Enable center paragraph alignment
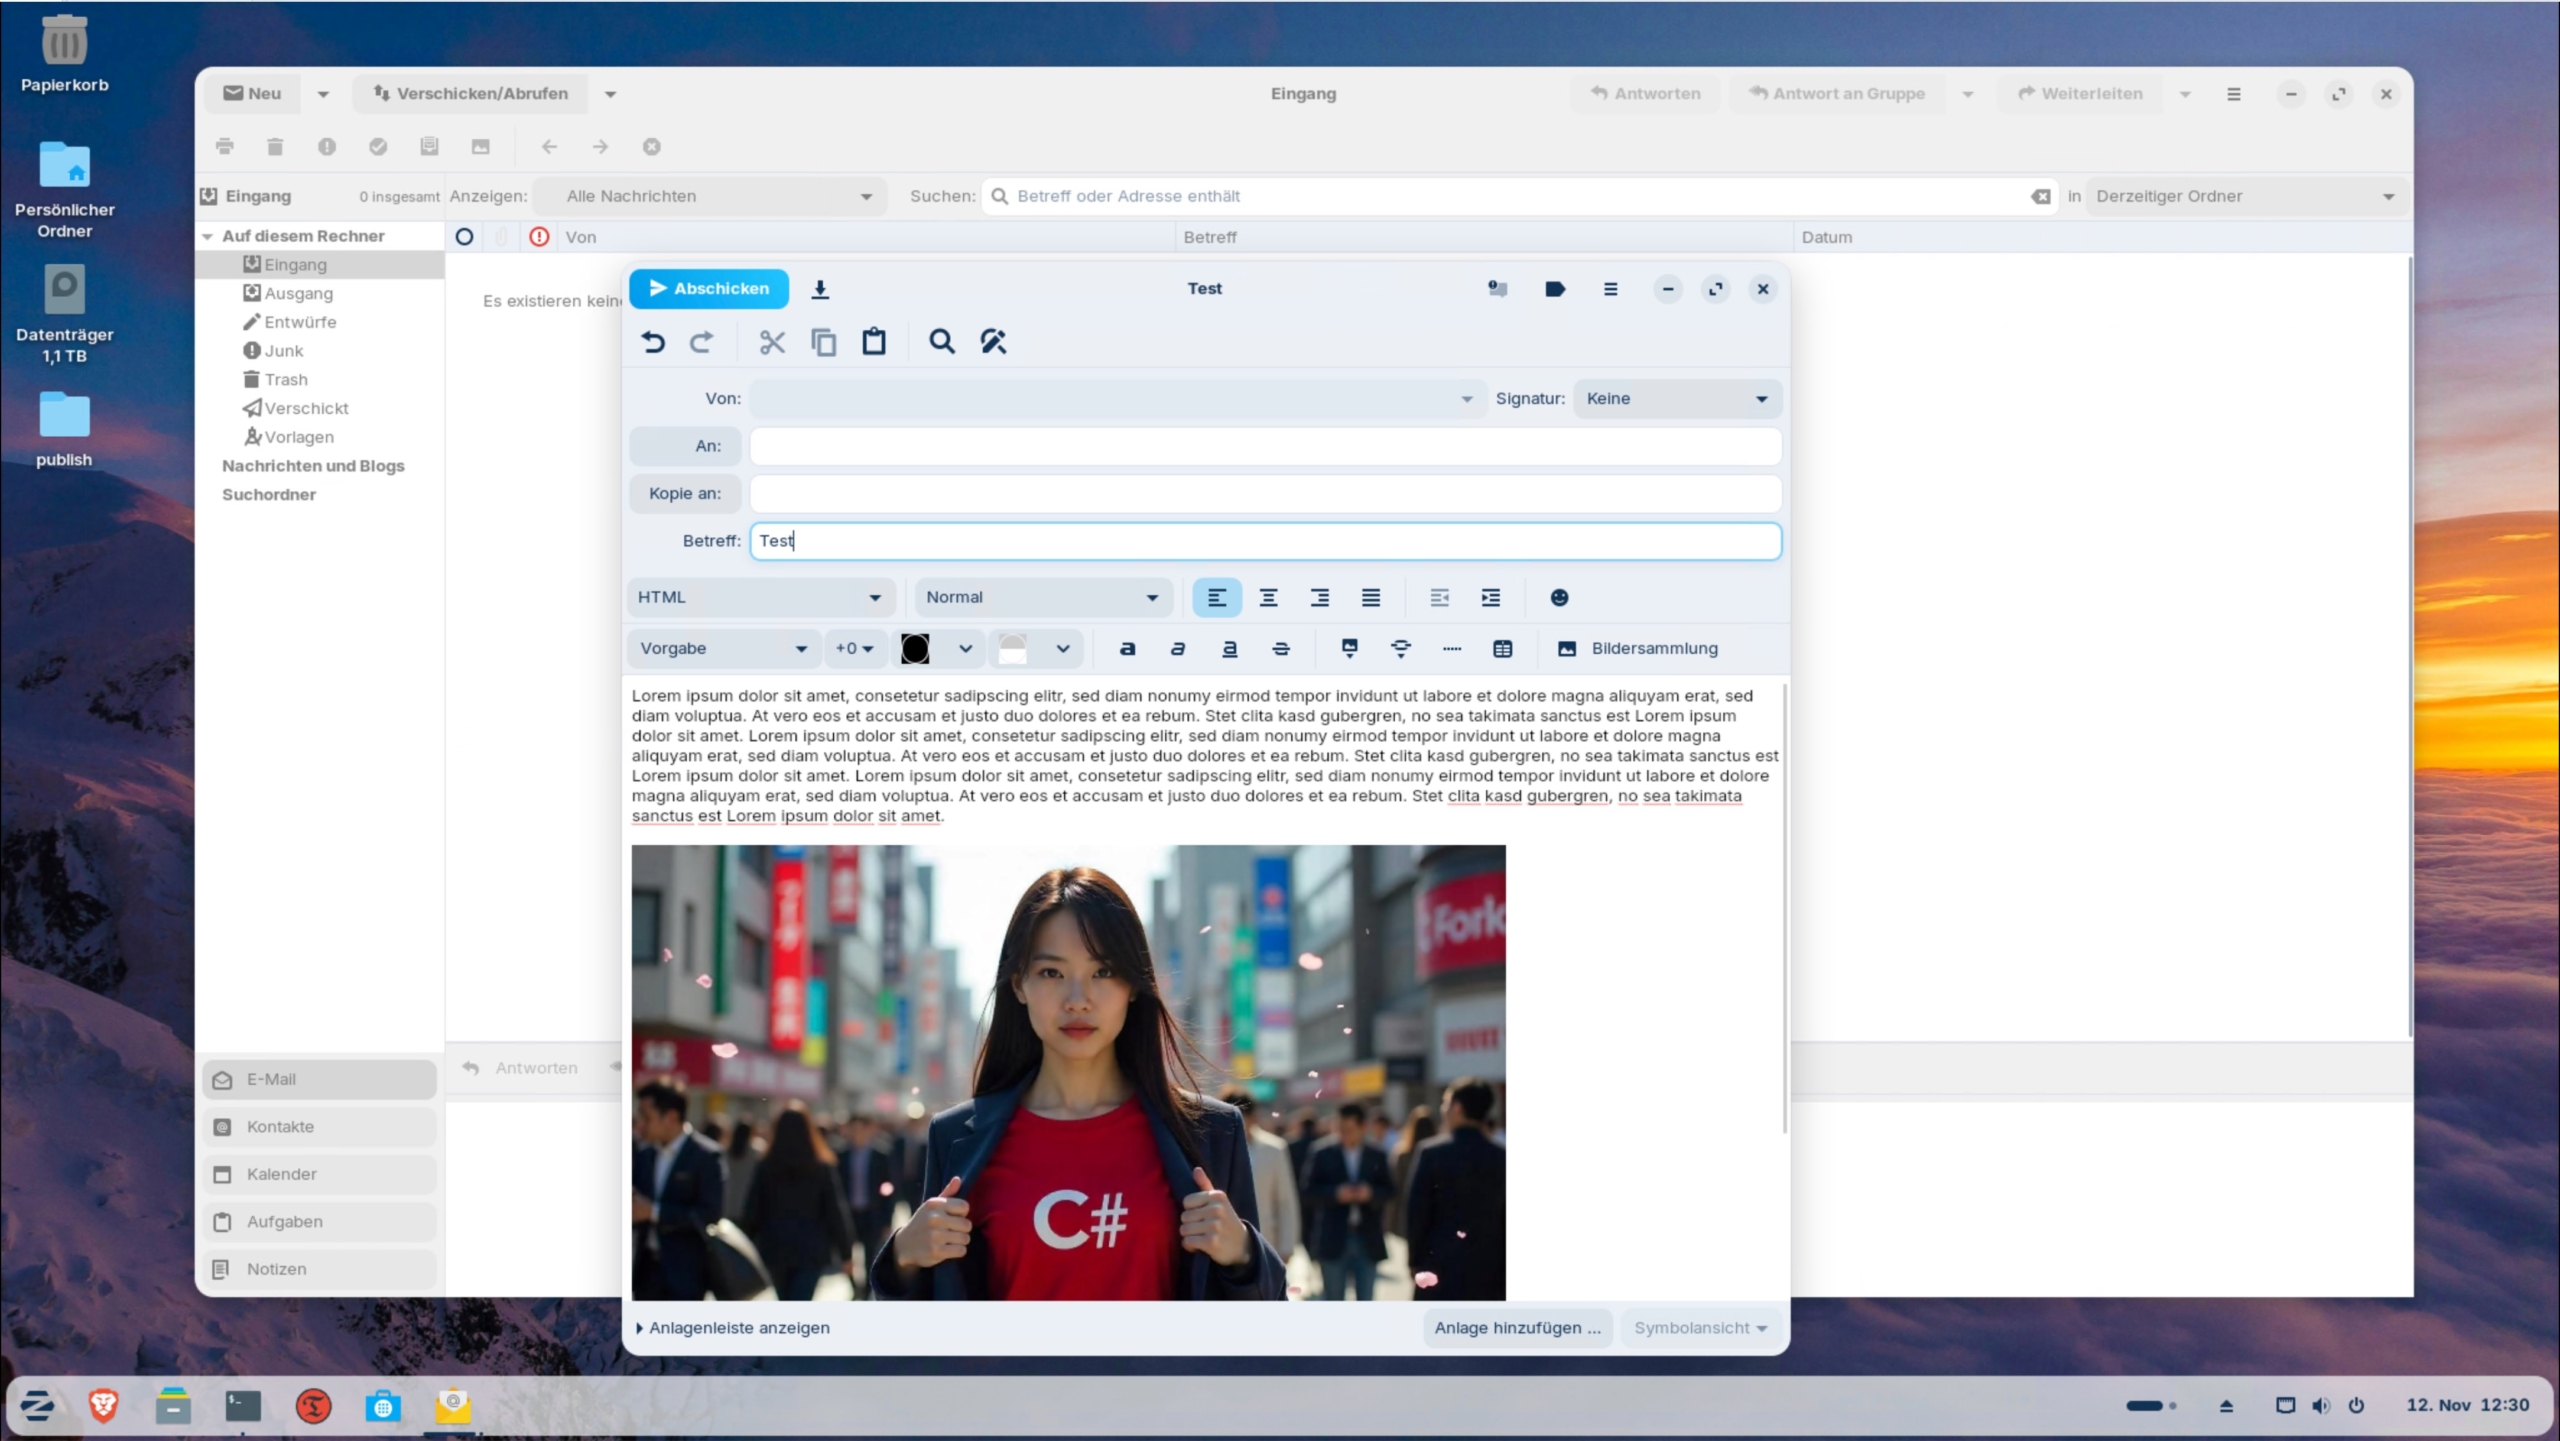 tap(1268, 598)
